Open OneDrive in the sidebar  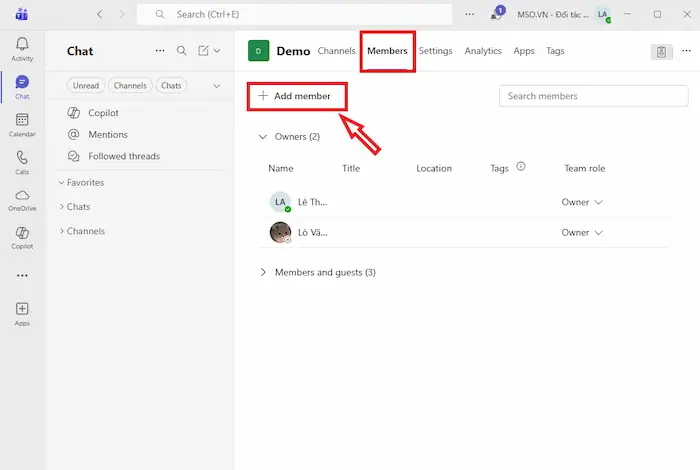tap(22, 199)
